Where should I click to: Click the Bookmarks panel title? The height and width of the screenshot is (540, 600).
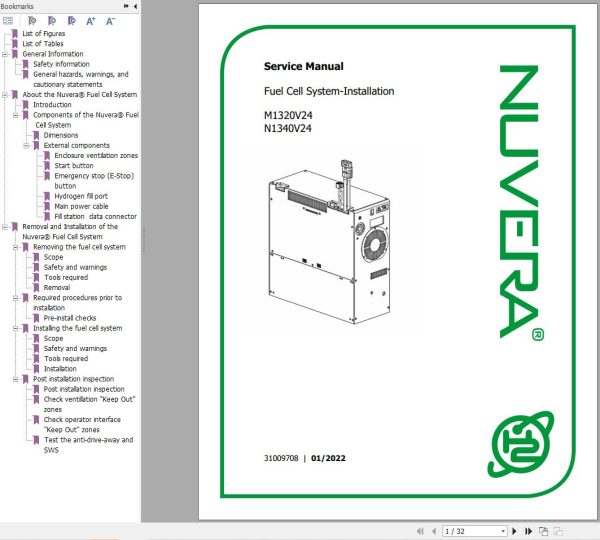tap(17, 6)
